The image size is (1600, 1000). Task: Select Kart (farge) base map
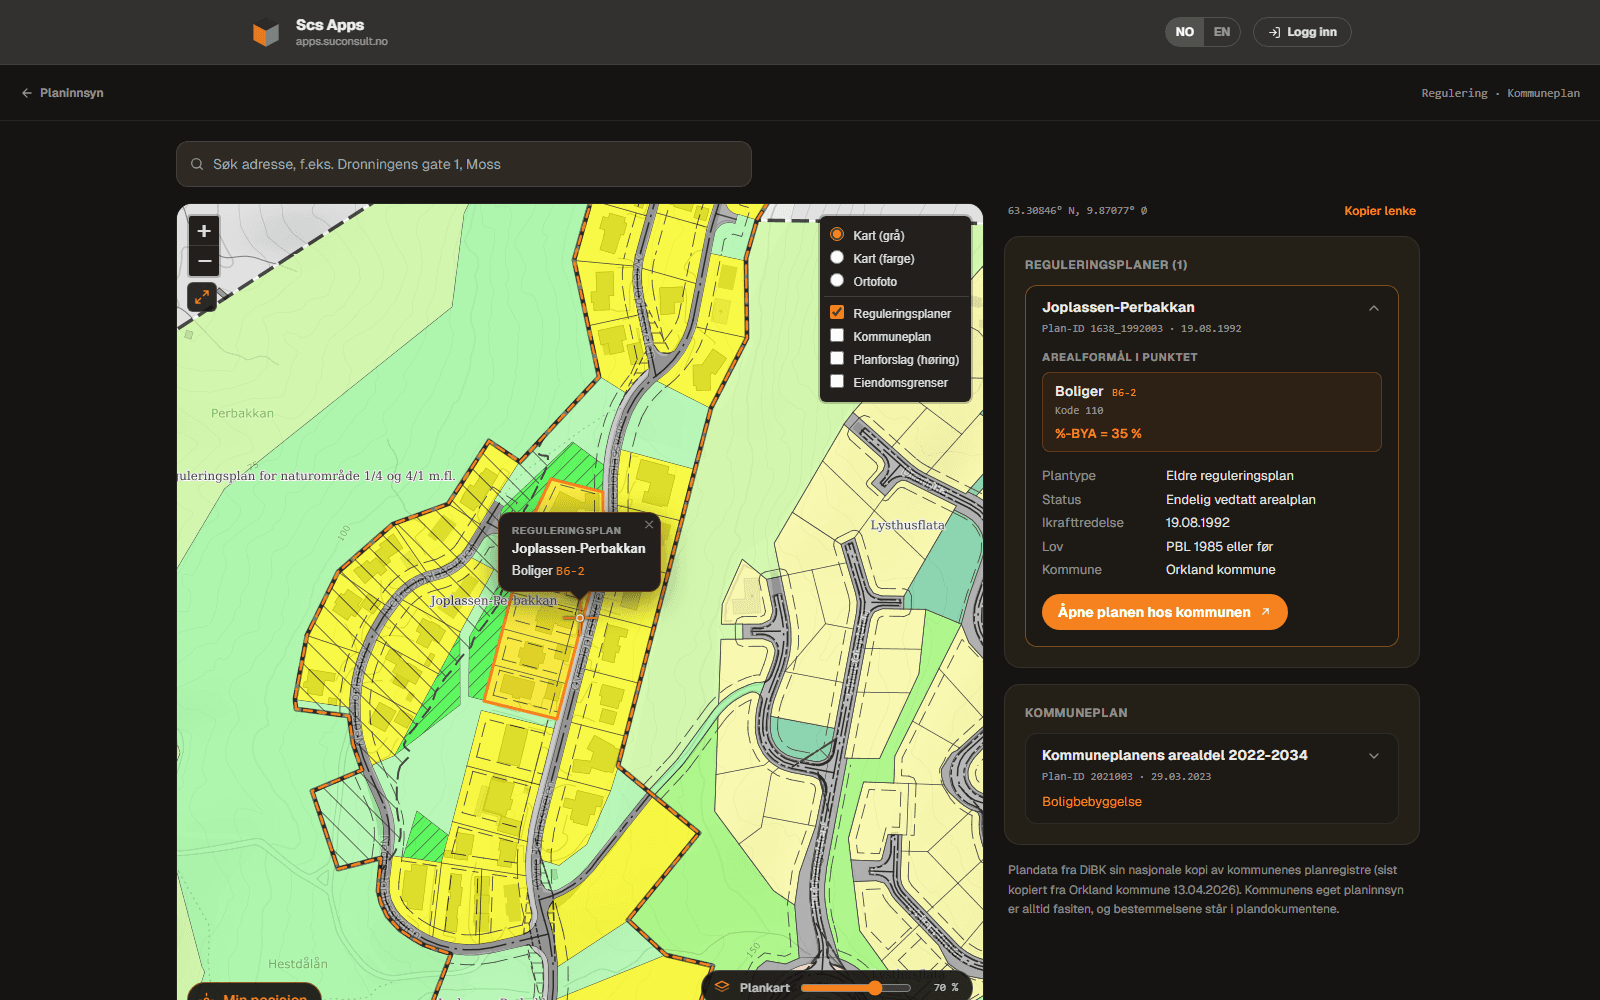837,258
